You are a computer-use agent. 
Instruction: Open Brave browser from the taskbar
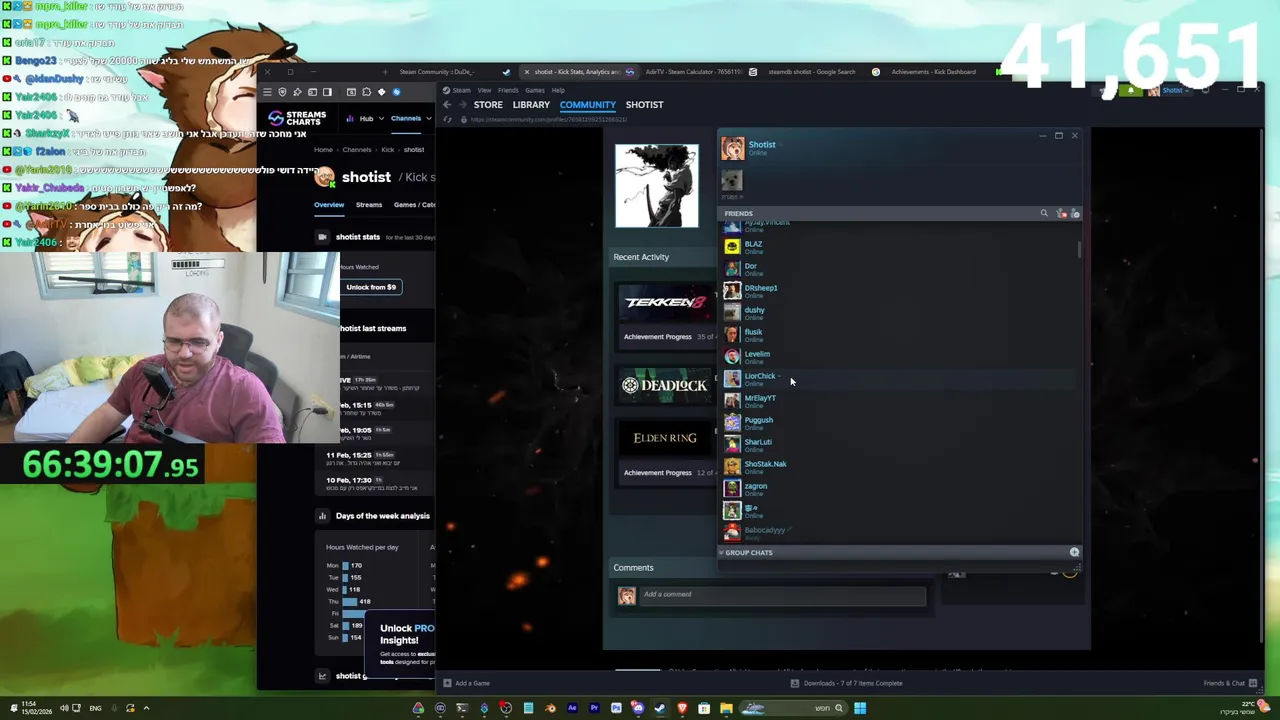click(682, 708)
